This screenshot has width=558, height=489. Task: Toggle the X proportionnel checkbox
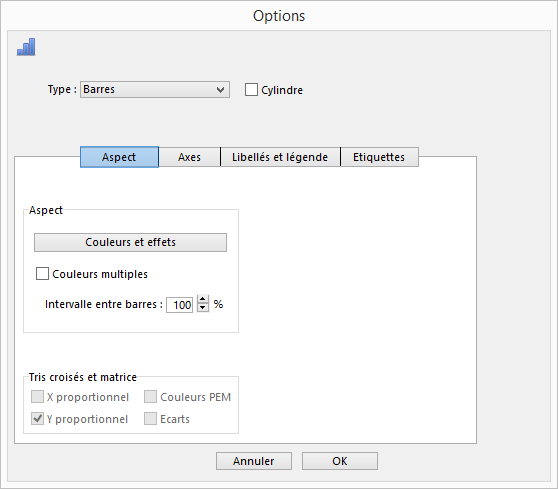pyautogui.click(x=37, y=396)
